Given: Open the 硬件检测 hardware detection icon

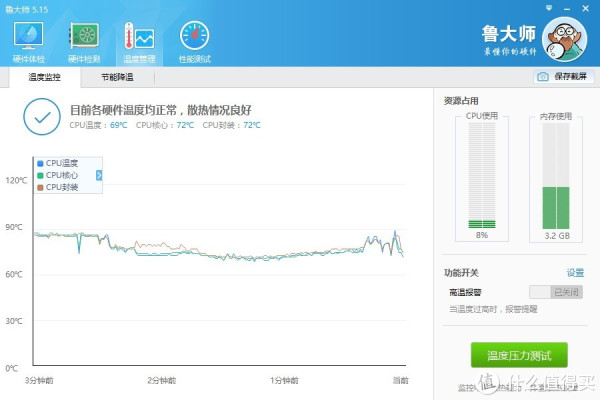Looking at the screenshot, I should click(83, 40).
